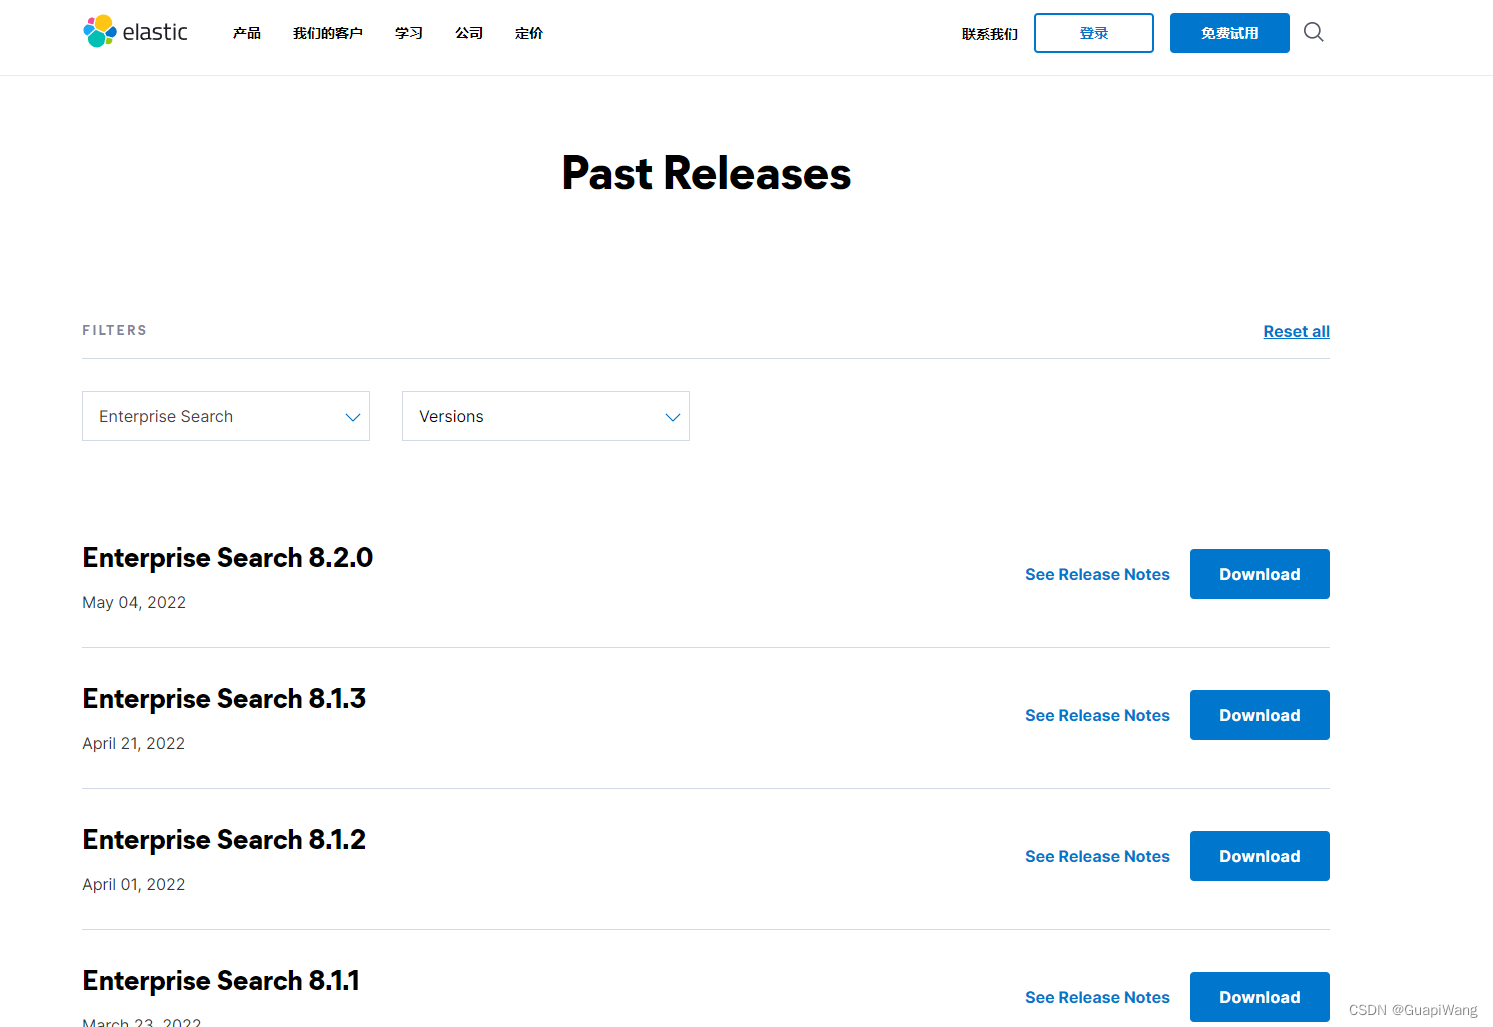Download Enterprise Search 8.1.1
This screenshot has width=1493, height=1027.
tap(1259, 997)
